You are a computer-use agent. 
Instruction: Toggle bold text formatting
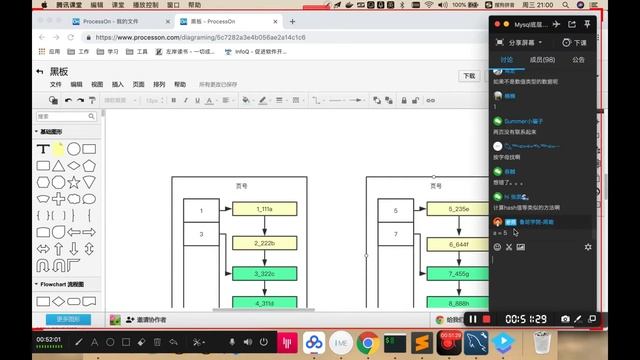(174, 100)
